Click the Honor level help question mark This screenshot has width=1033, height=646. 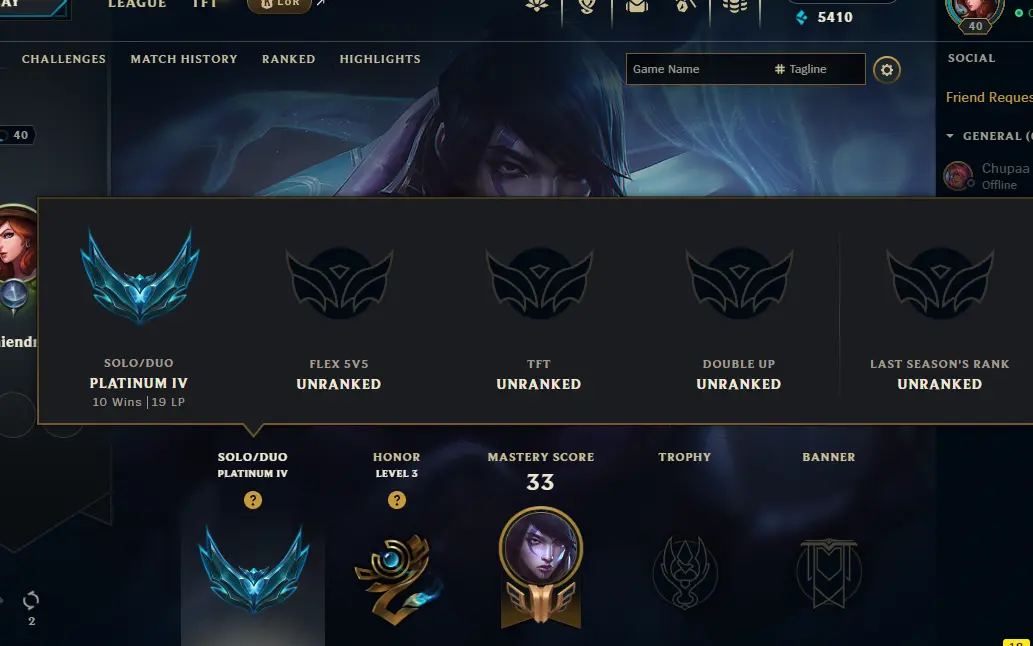(397, 500)
